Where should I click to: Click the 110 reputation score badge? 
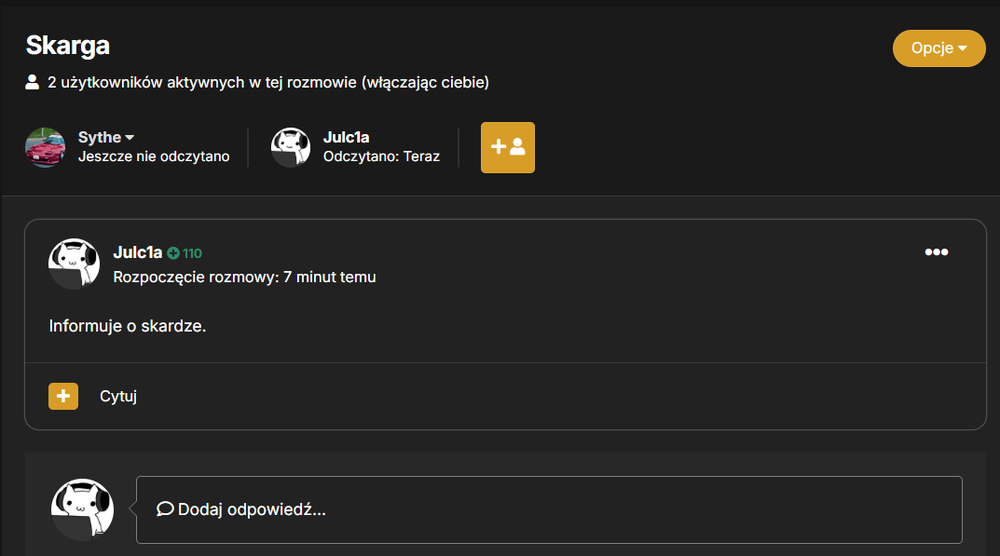tap(192, 253)
